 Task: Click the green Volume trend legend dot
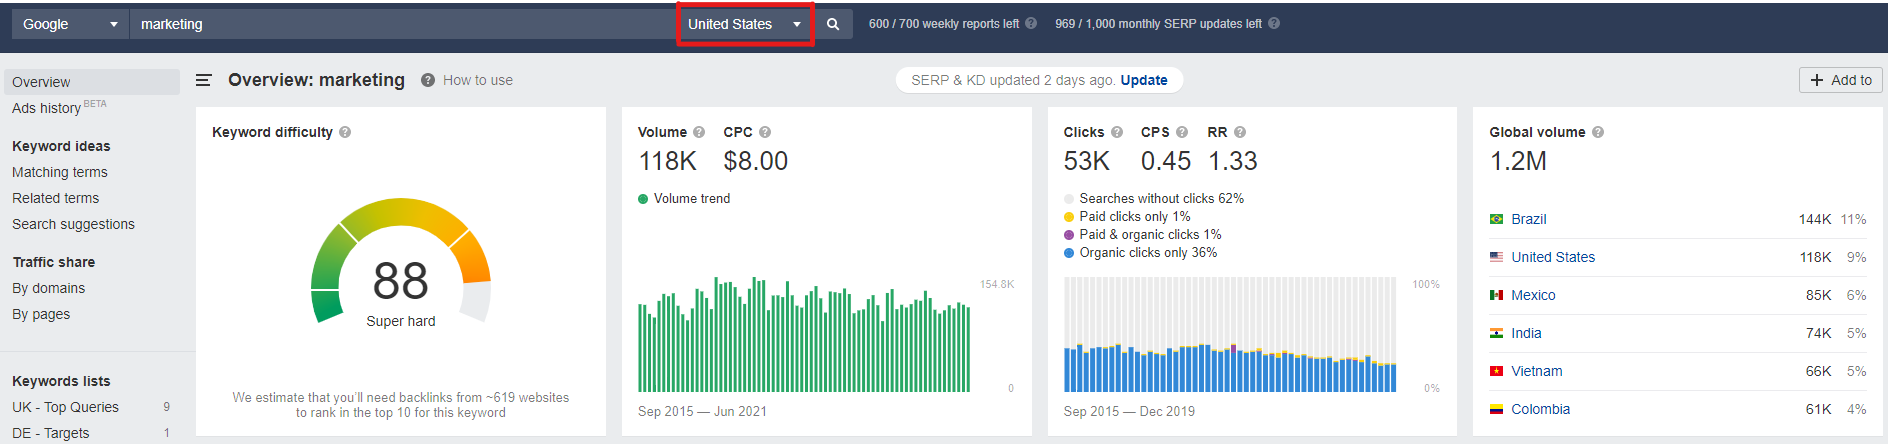click(643, 199)
